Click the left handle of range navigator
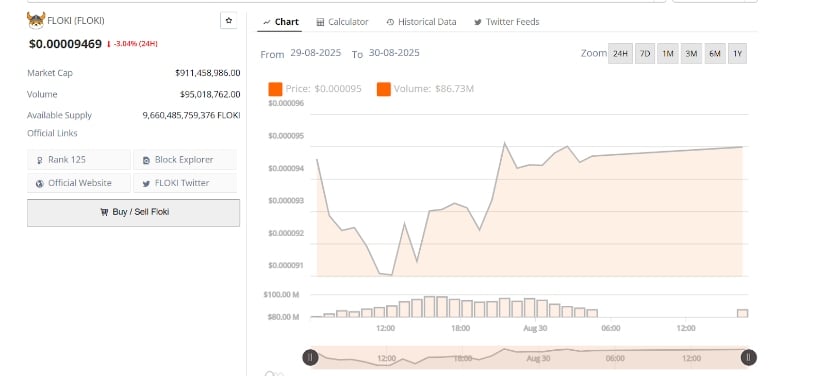The height and width of the screenshot is (376, 825). coord(310,358)
